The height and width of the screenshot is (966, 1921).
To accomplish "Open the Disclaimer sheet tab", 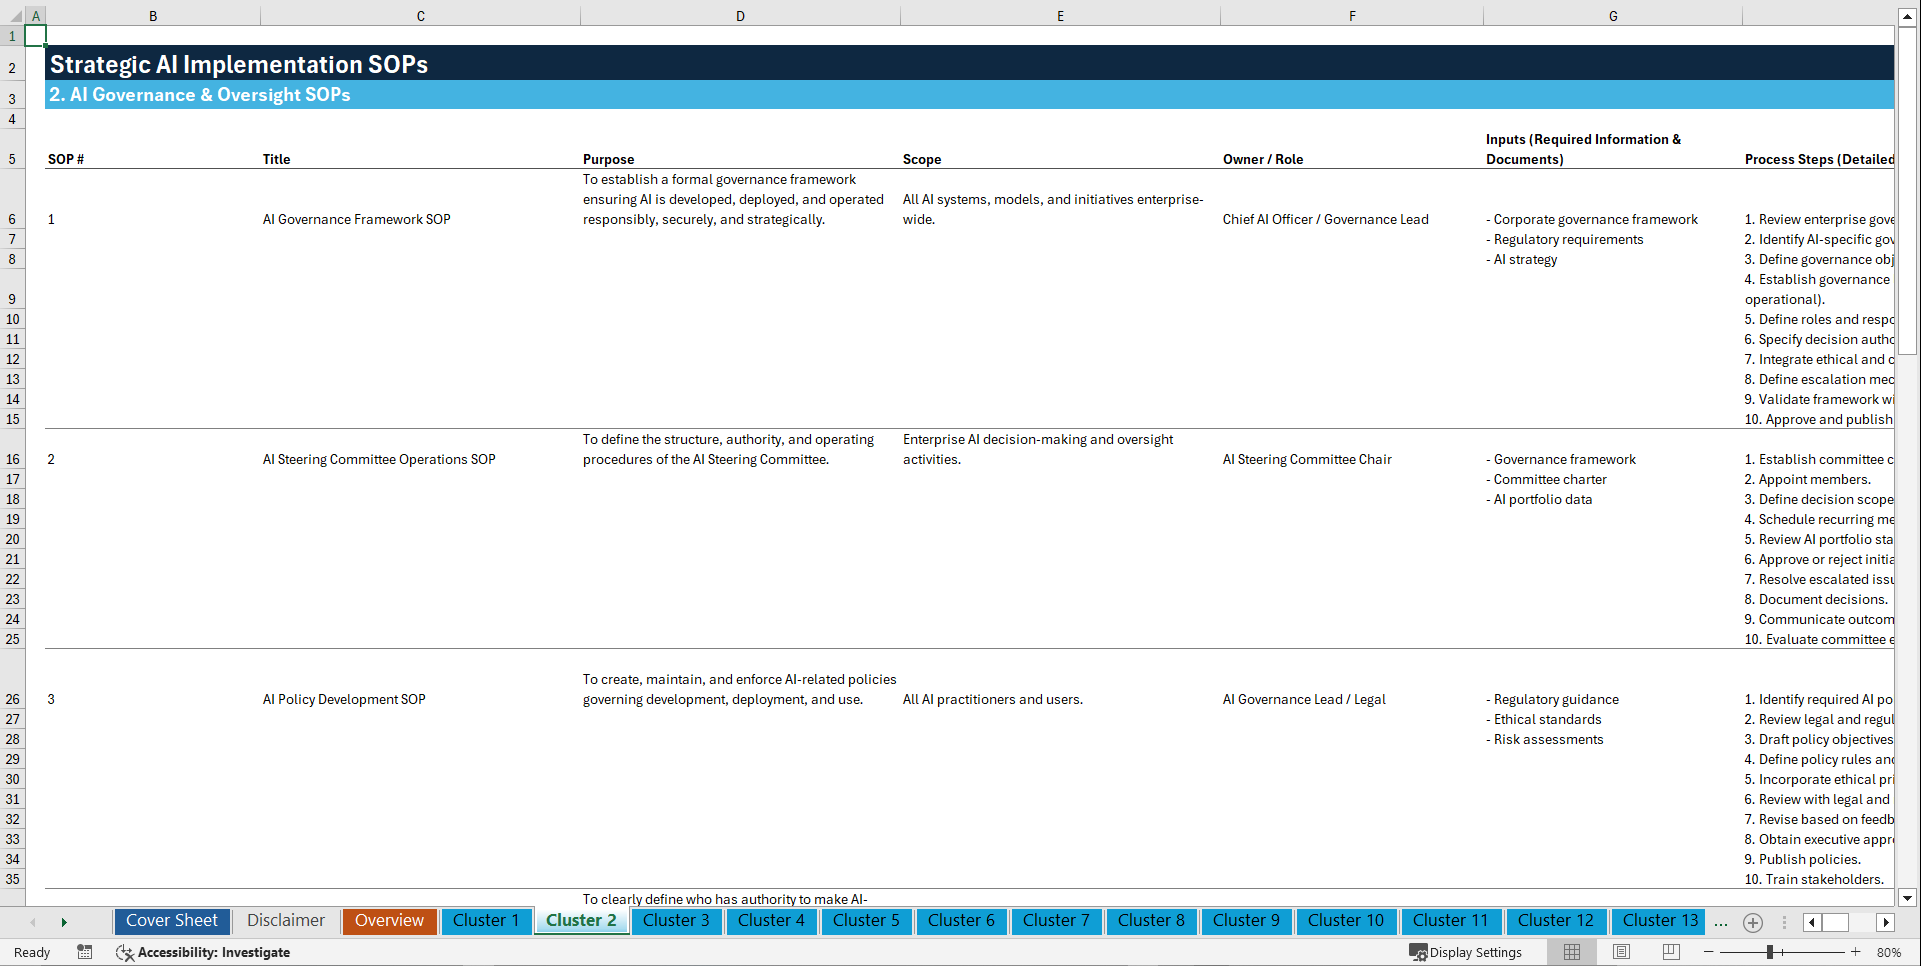I will (x=285, y=921).
